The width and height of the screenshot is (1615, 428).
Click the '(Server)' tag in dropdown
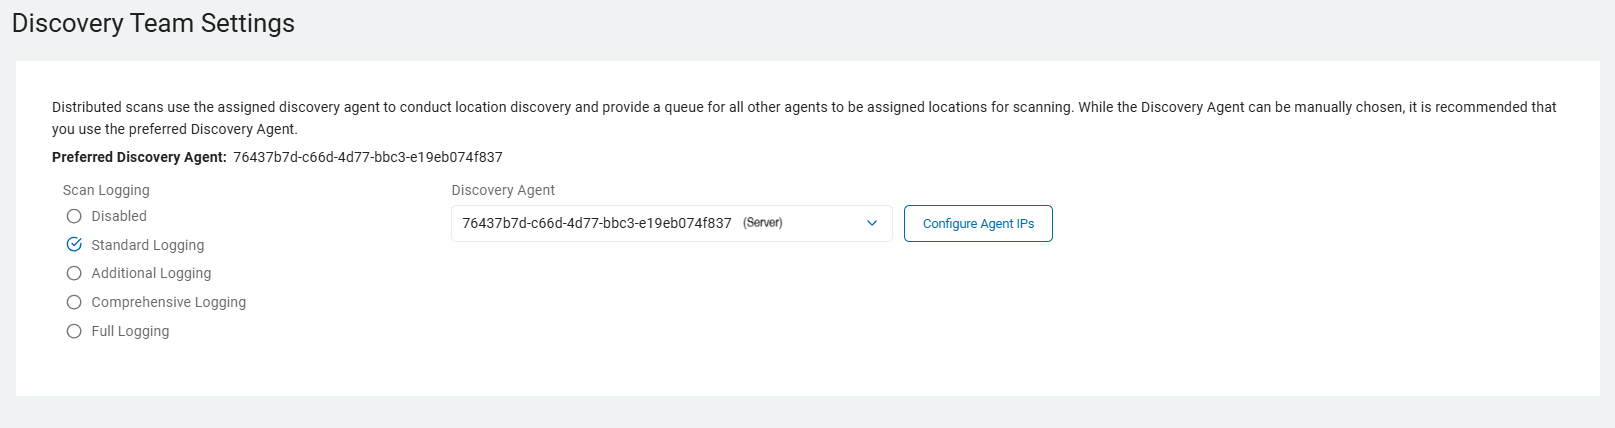762,223
